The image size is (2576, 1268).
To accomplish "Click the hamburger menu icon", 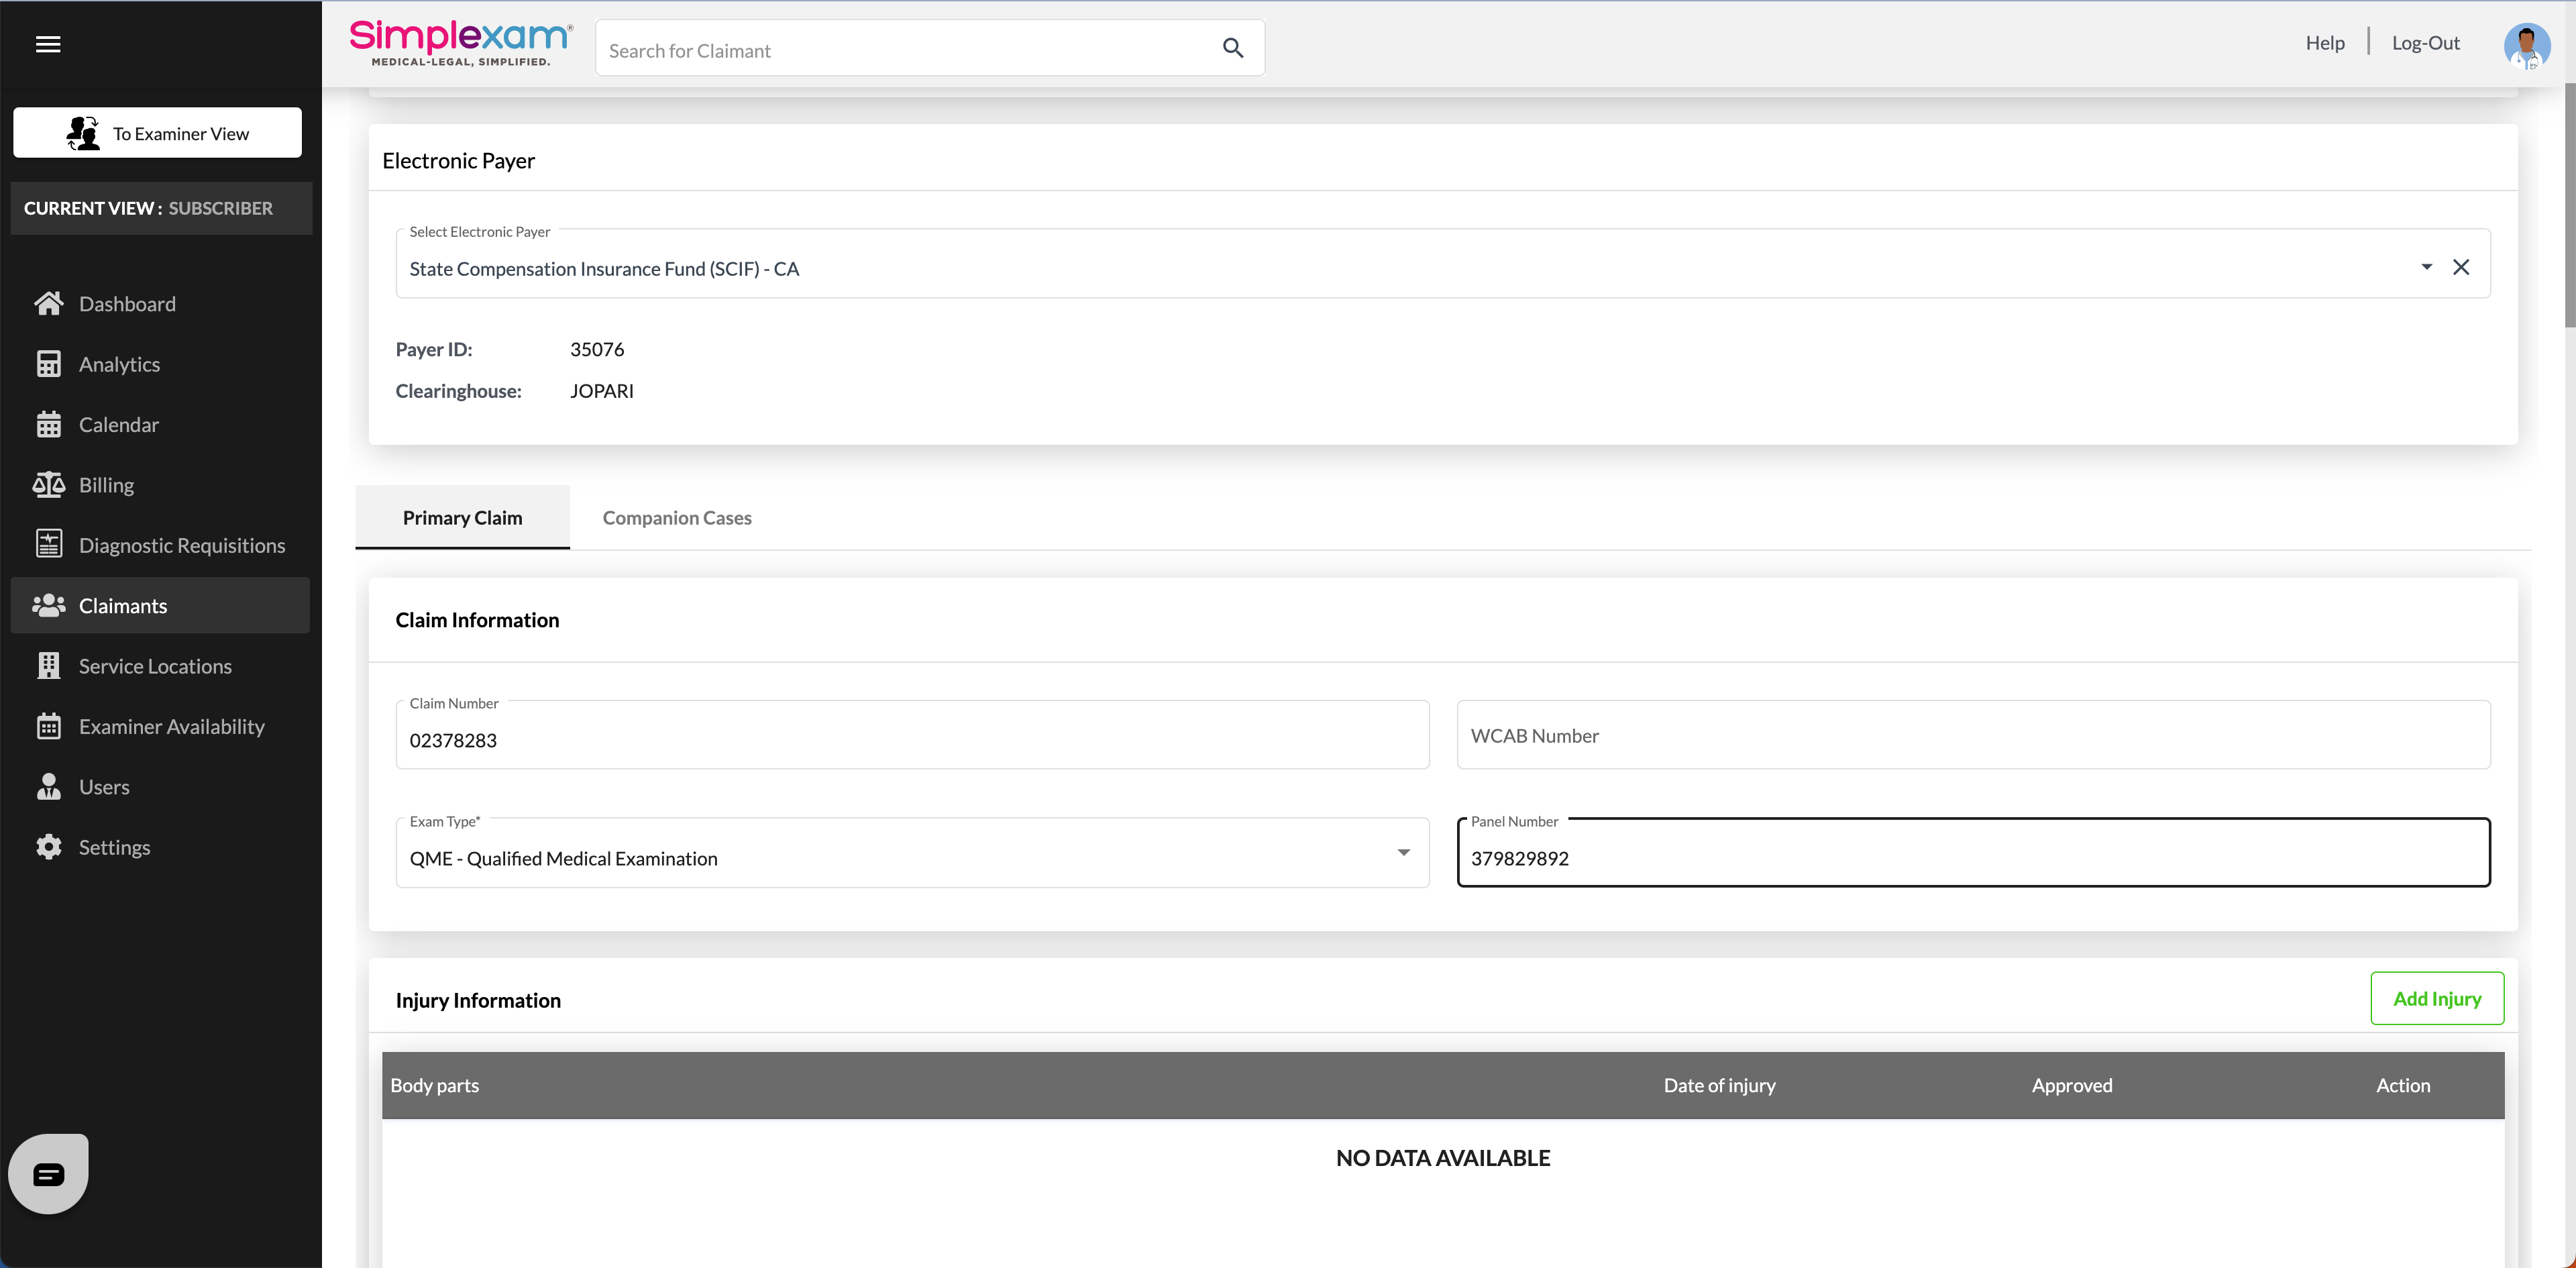I will (x=48, y=44).
